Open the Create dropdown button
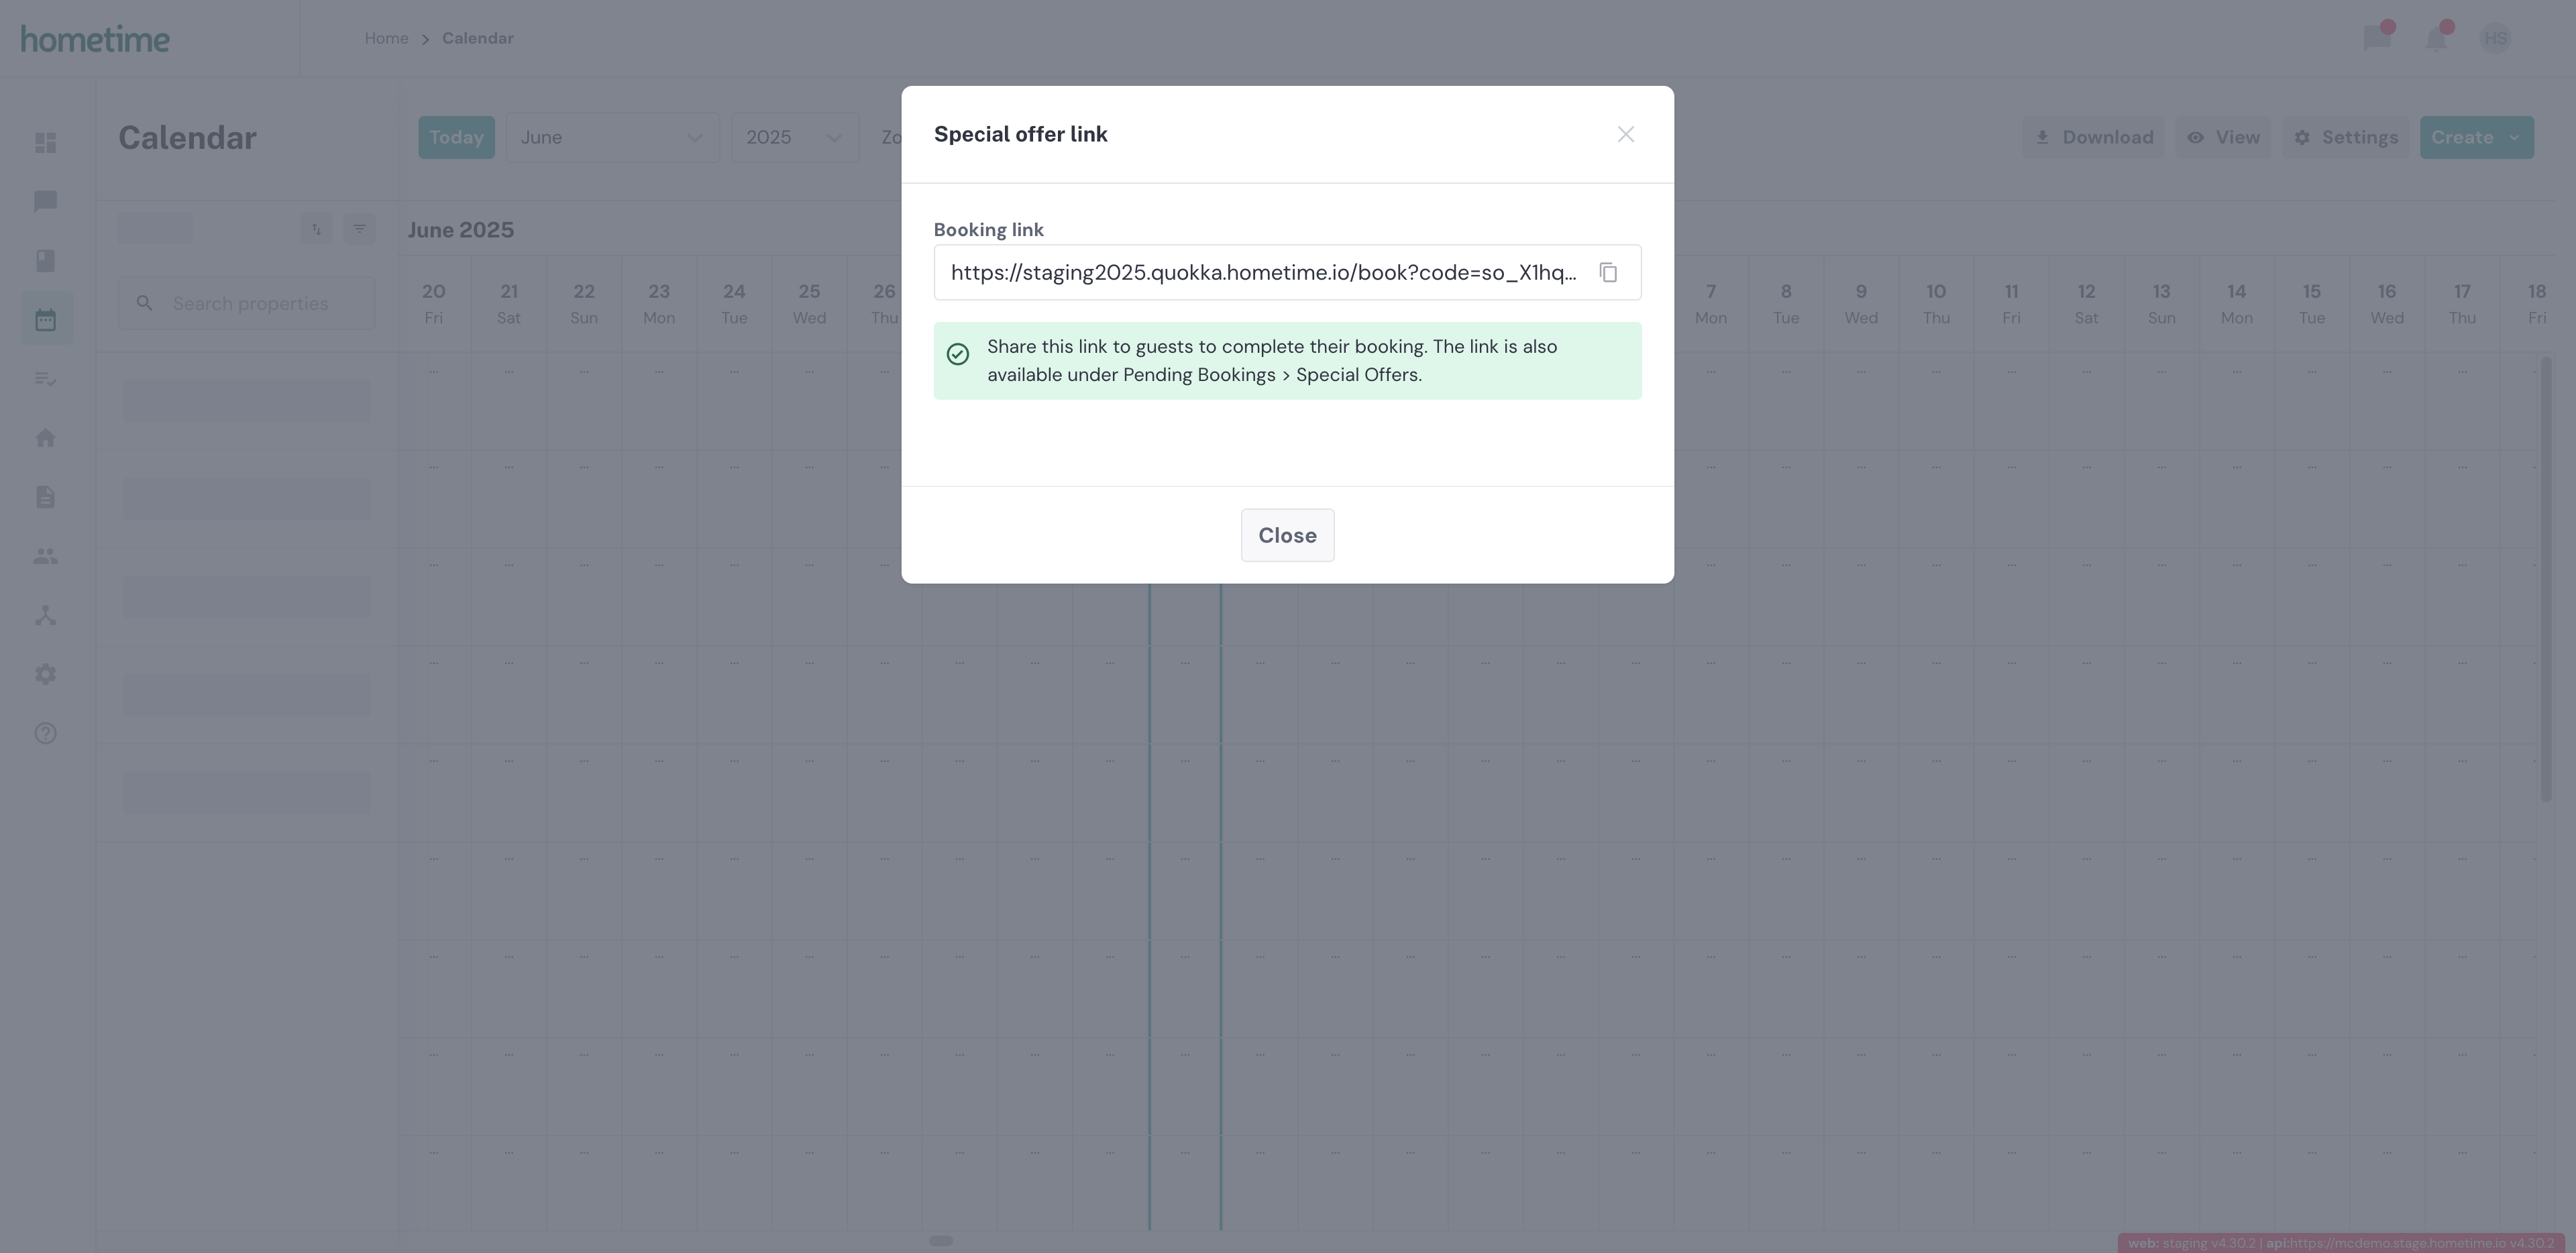Viewport: 2576px width, 1253px height. [2476, 138]
